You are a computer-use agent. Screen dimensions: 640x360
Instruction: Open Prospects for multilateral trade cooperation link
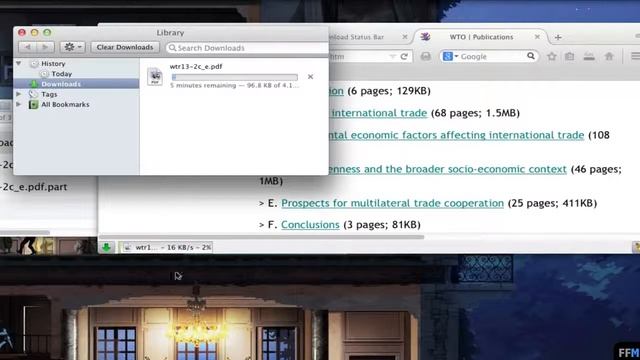[392, 203]
